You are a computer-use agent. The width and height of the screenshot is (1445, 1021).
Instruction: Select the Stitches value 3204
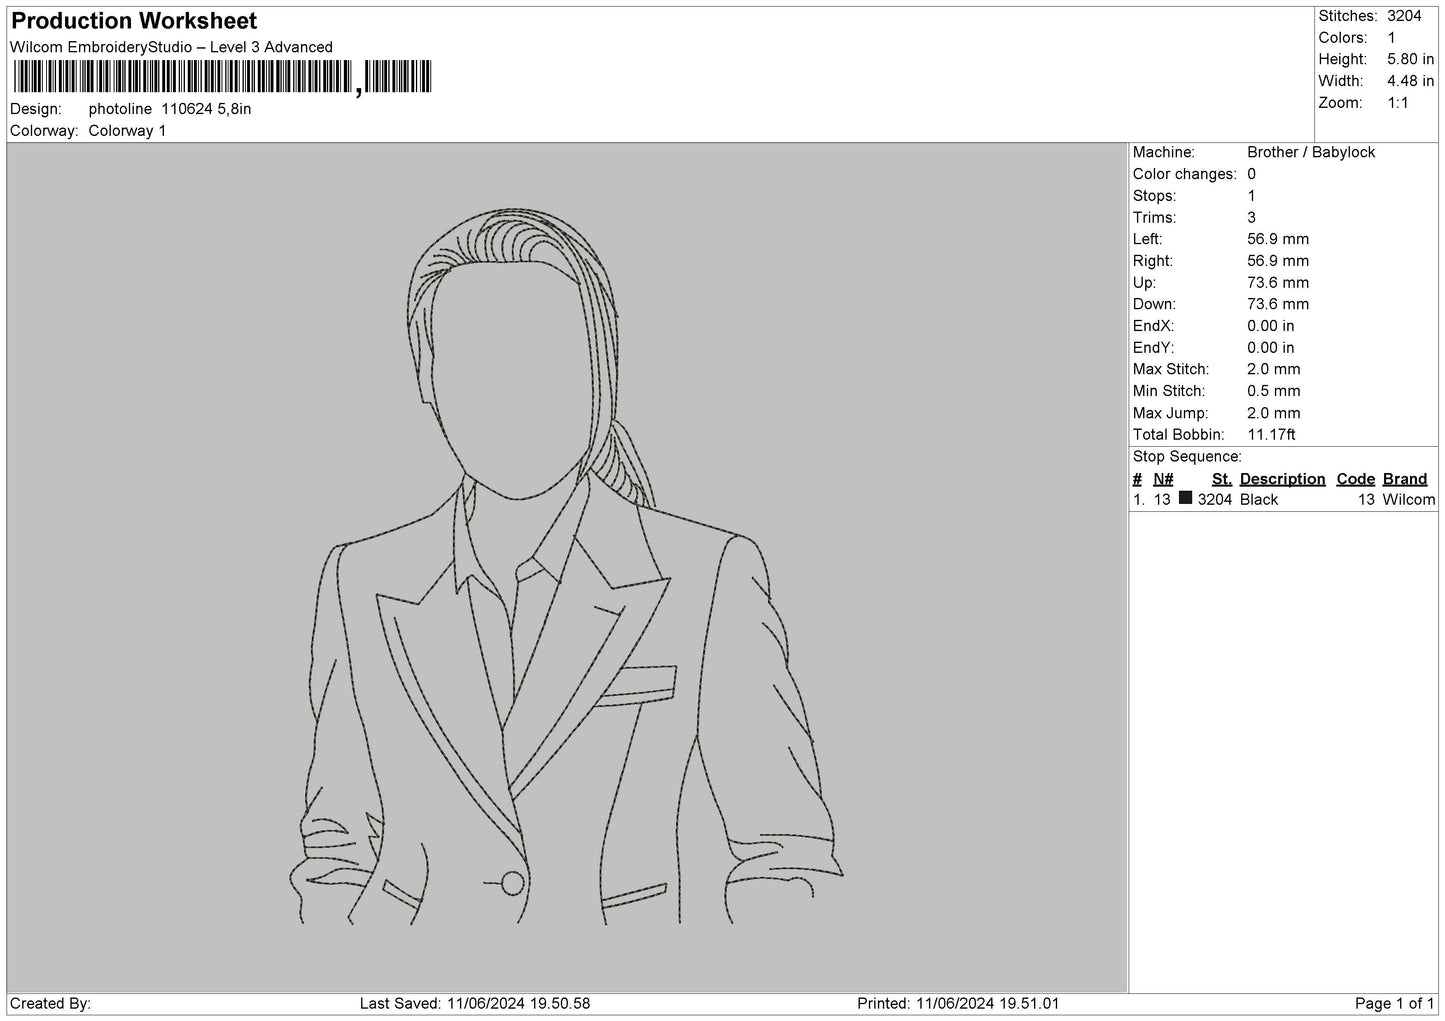pos(1404,16)
